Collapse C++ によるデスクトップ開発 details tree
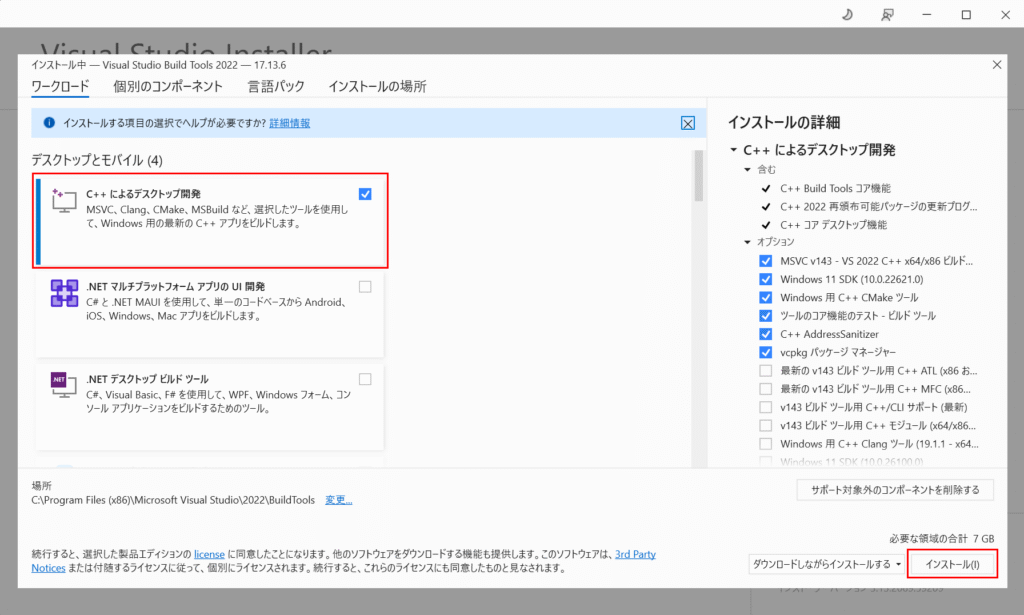The image size is (1024, 615). (x=733, y=150)
